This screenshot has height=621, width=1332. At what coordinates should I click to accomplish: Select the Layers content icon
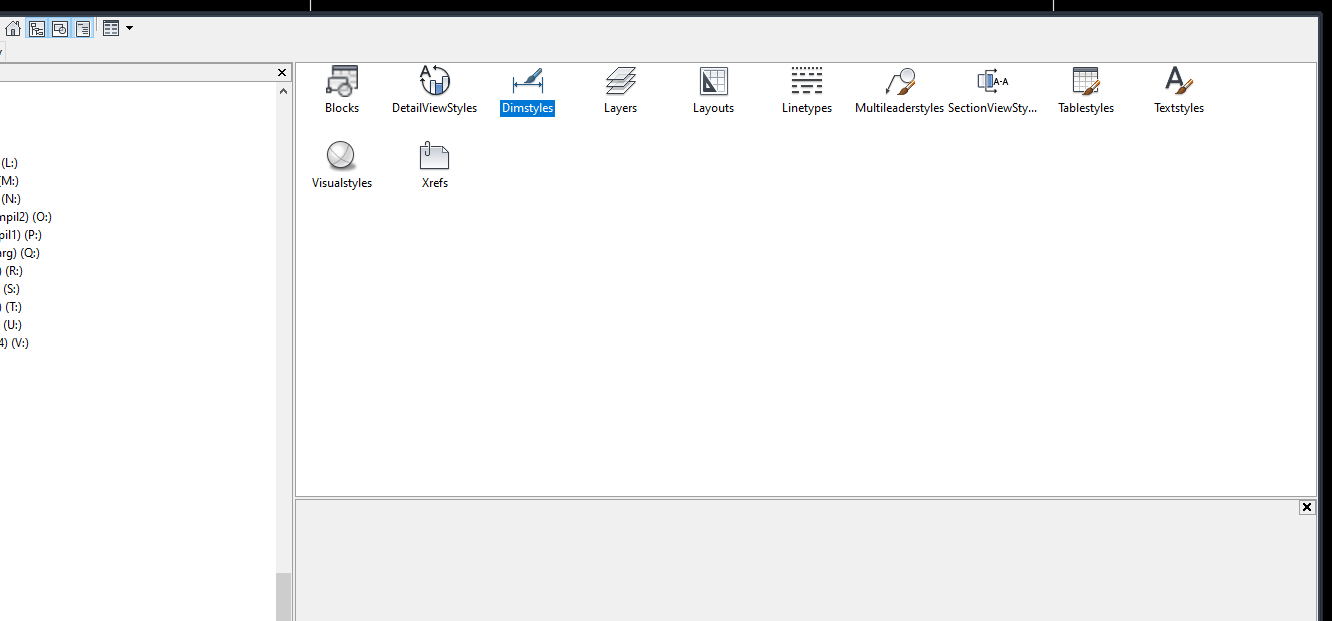(x=620, y=90)
